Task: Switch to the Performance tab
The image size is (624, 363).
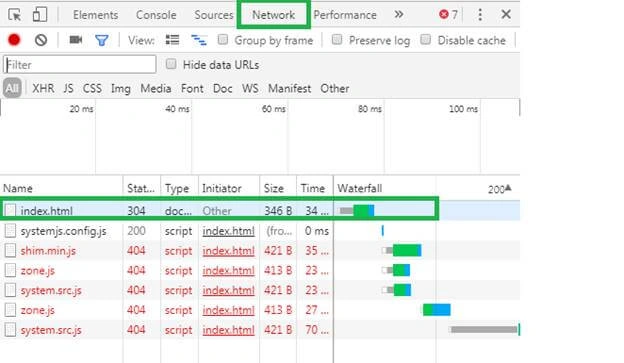Action: tap(345, 15)
